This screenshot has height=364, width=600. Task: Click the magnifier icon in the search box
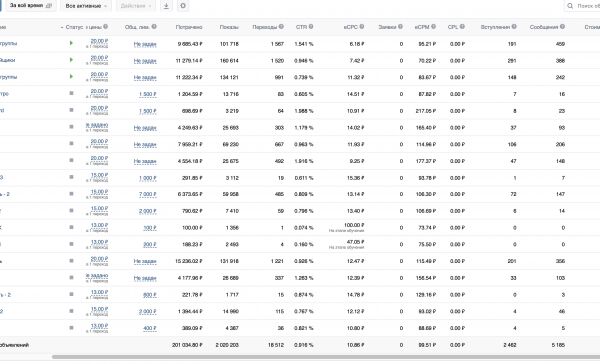pyautogui.click(x=570, y=6)
